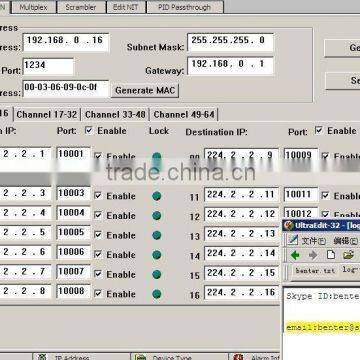Uncheck Enable for port 10009

point(325,156)
